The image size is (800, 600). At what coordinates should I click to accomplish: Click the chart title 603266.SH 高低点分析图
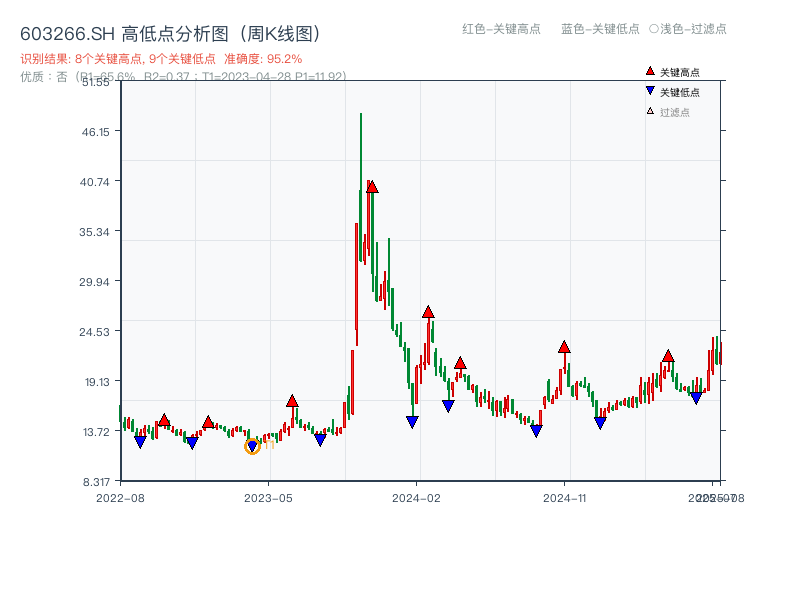[120, 32]
